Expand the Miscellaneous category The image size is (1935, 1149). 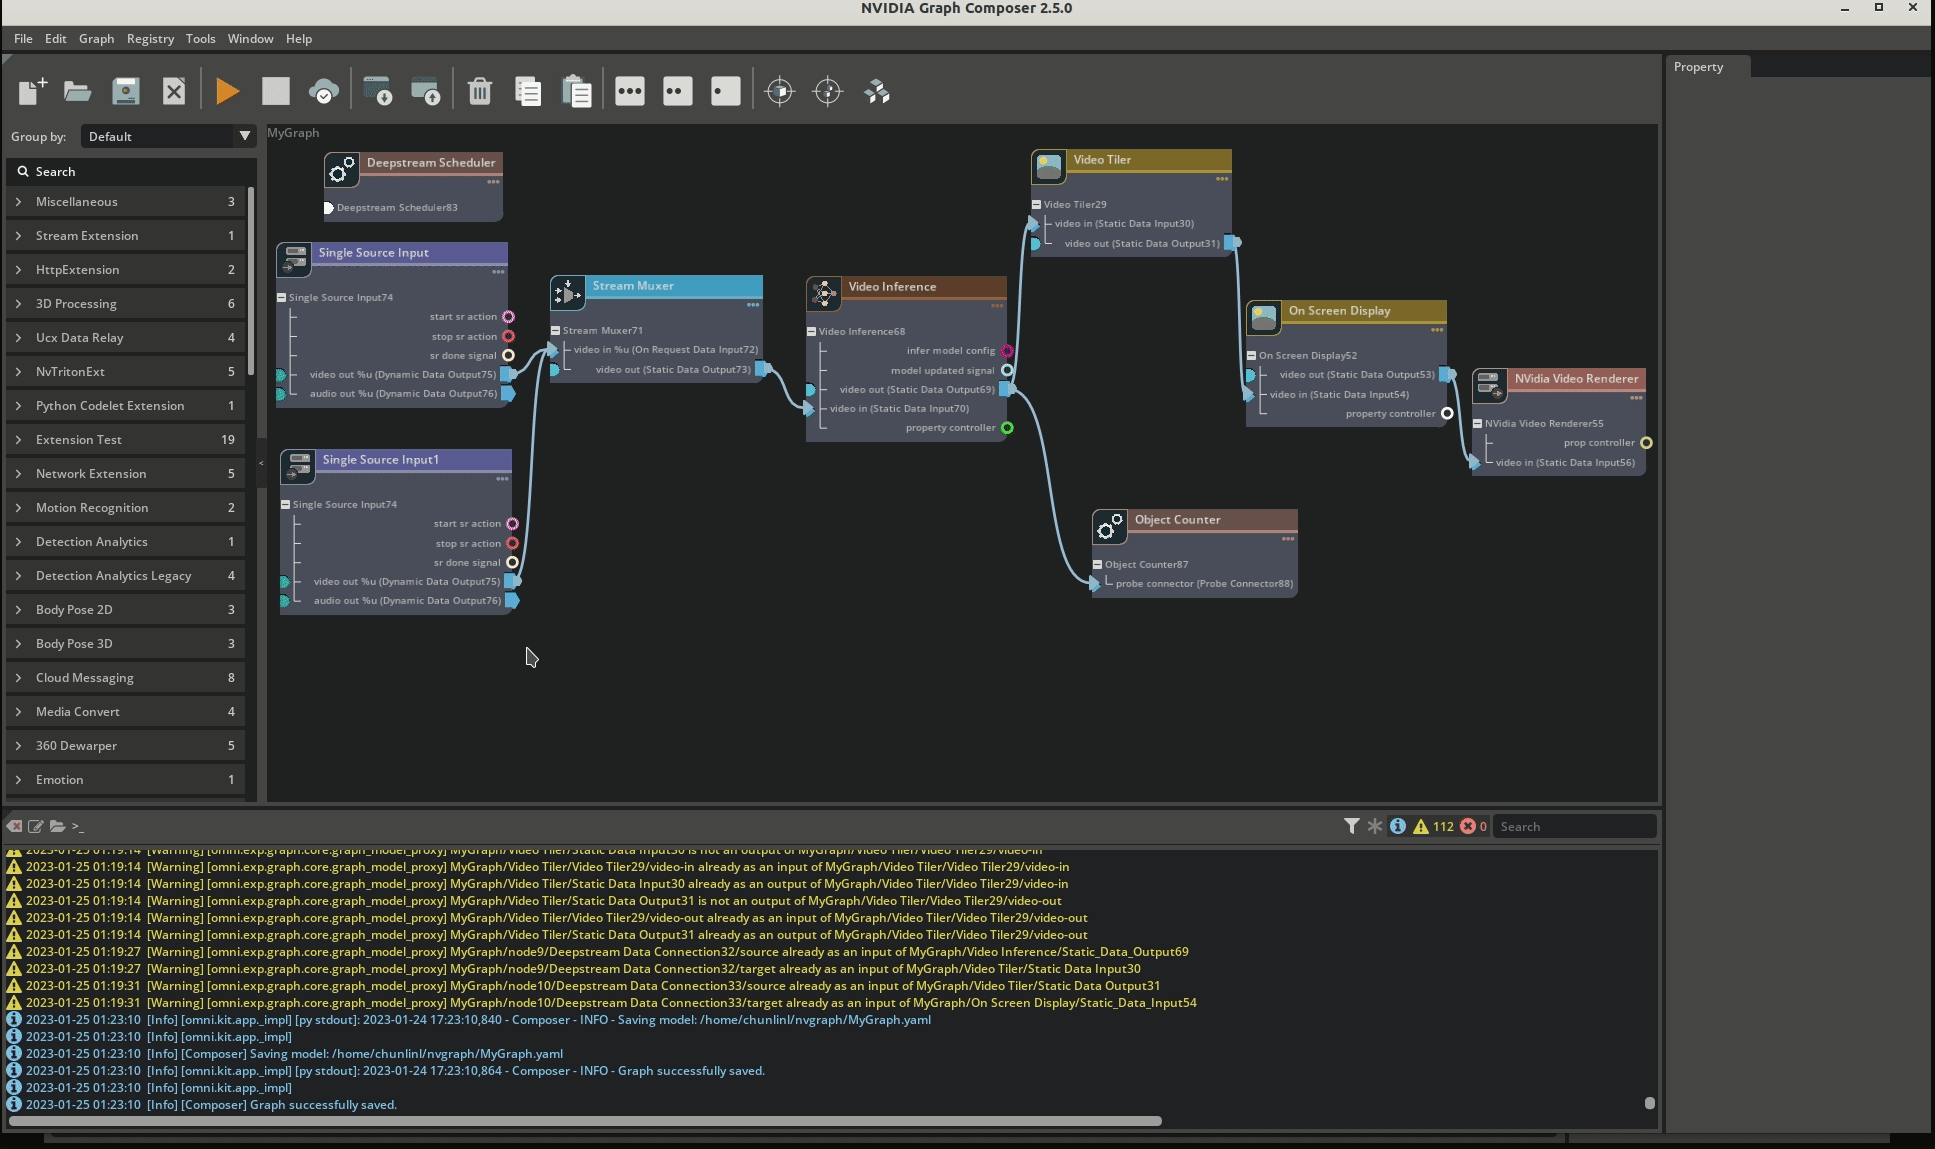coord(126,201)
